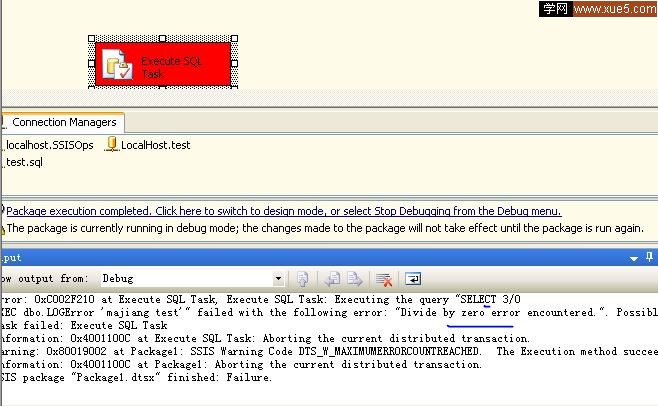Click the Package1.dtsx finished Failure line
The height and width of the screenshot is (406, 658).
[x=140, y=377]
